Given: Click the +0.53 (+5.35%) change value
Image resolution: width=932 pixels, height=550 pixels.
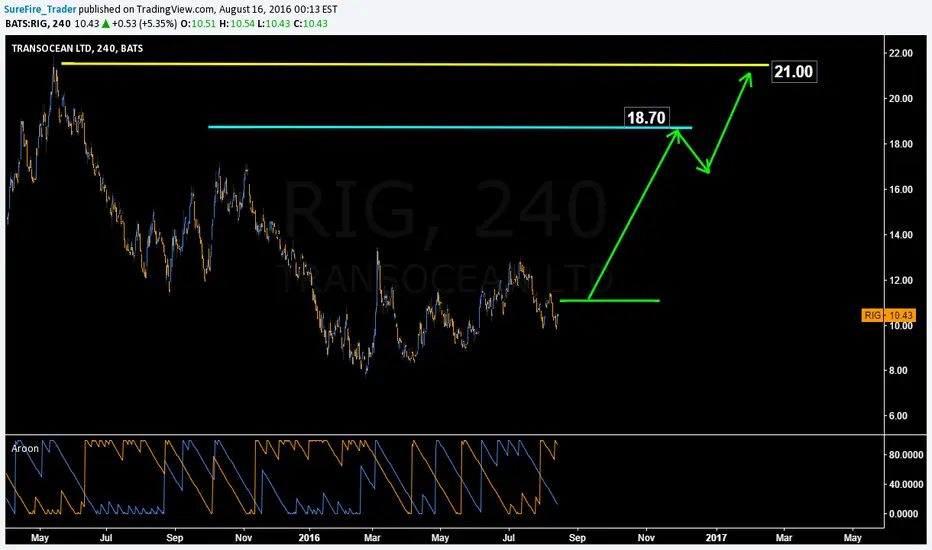Looking at the screenshot, I should 144,24.
